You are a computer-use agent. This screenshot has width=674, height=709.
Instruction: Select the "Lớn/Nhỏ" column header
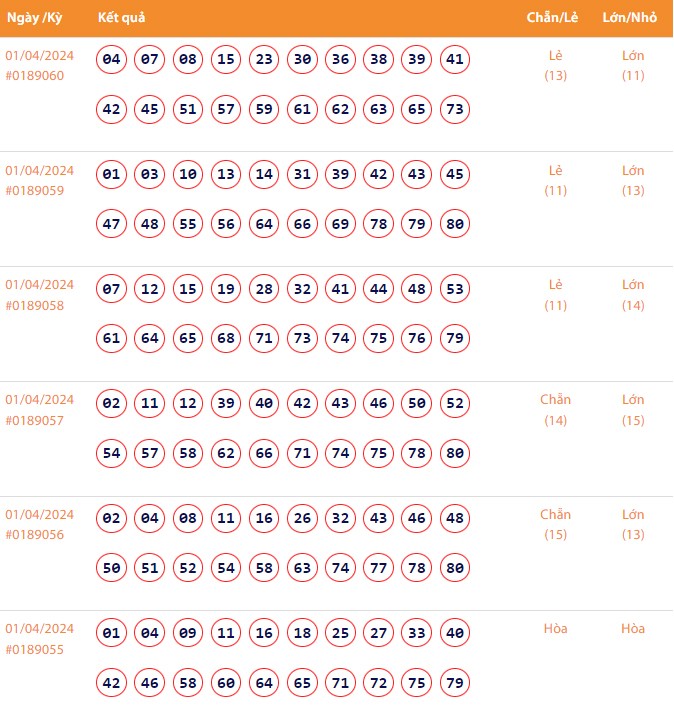pos(630,18)
